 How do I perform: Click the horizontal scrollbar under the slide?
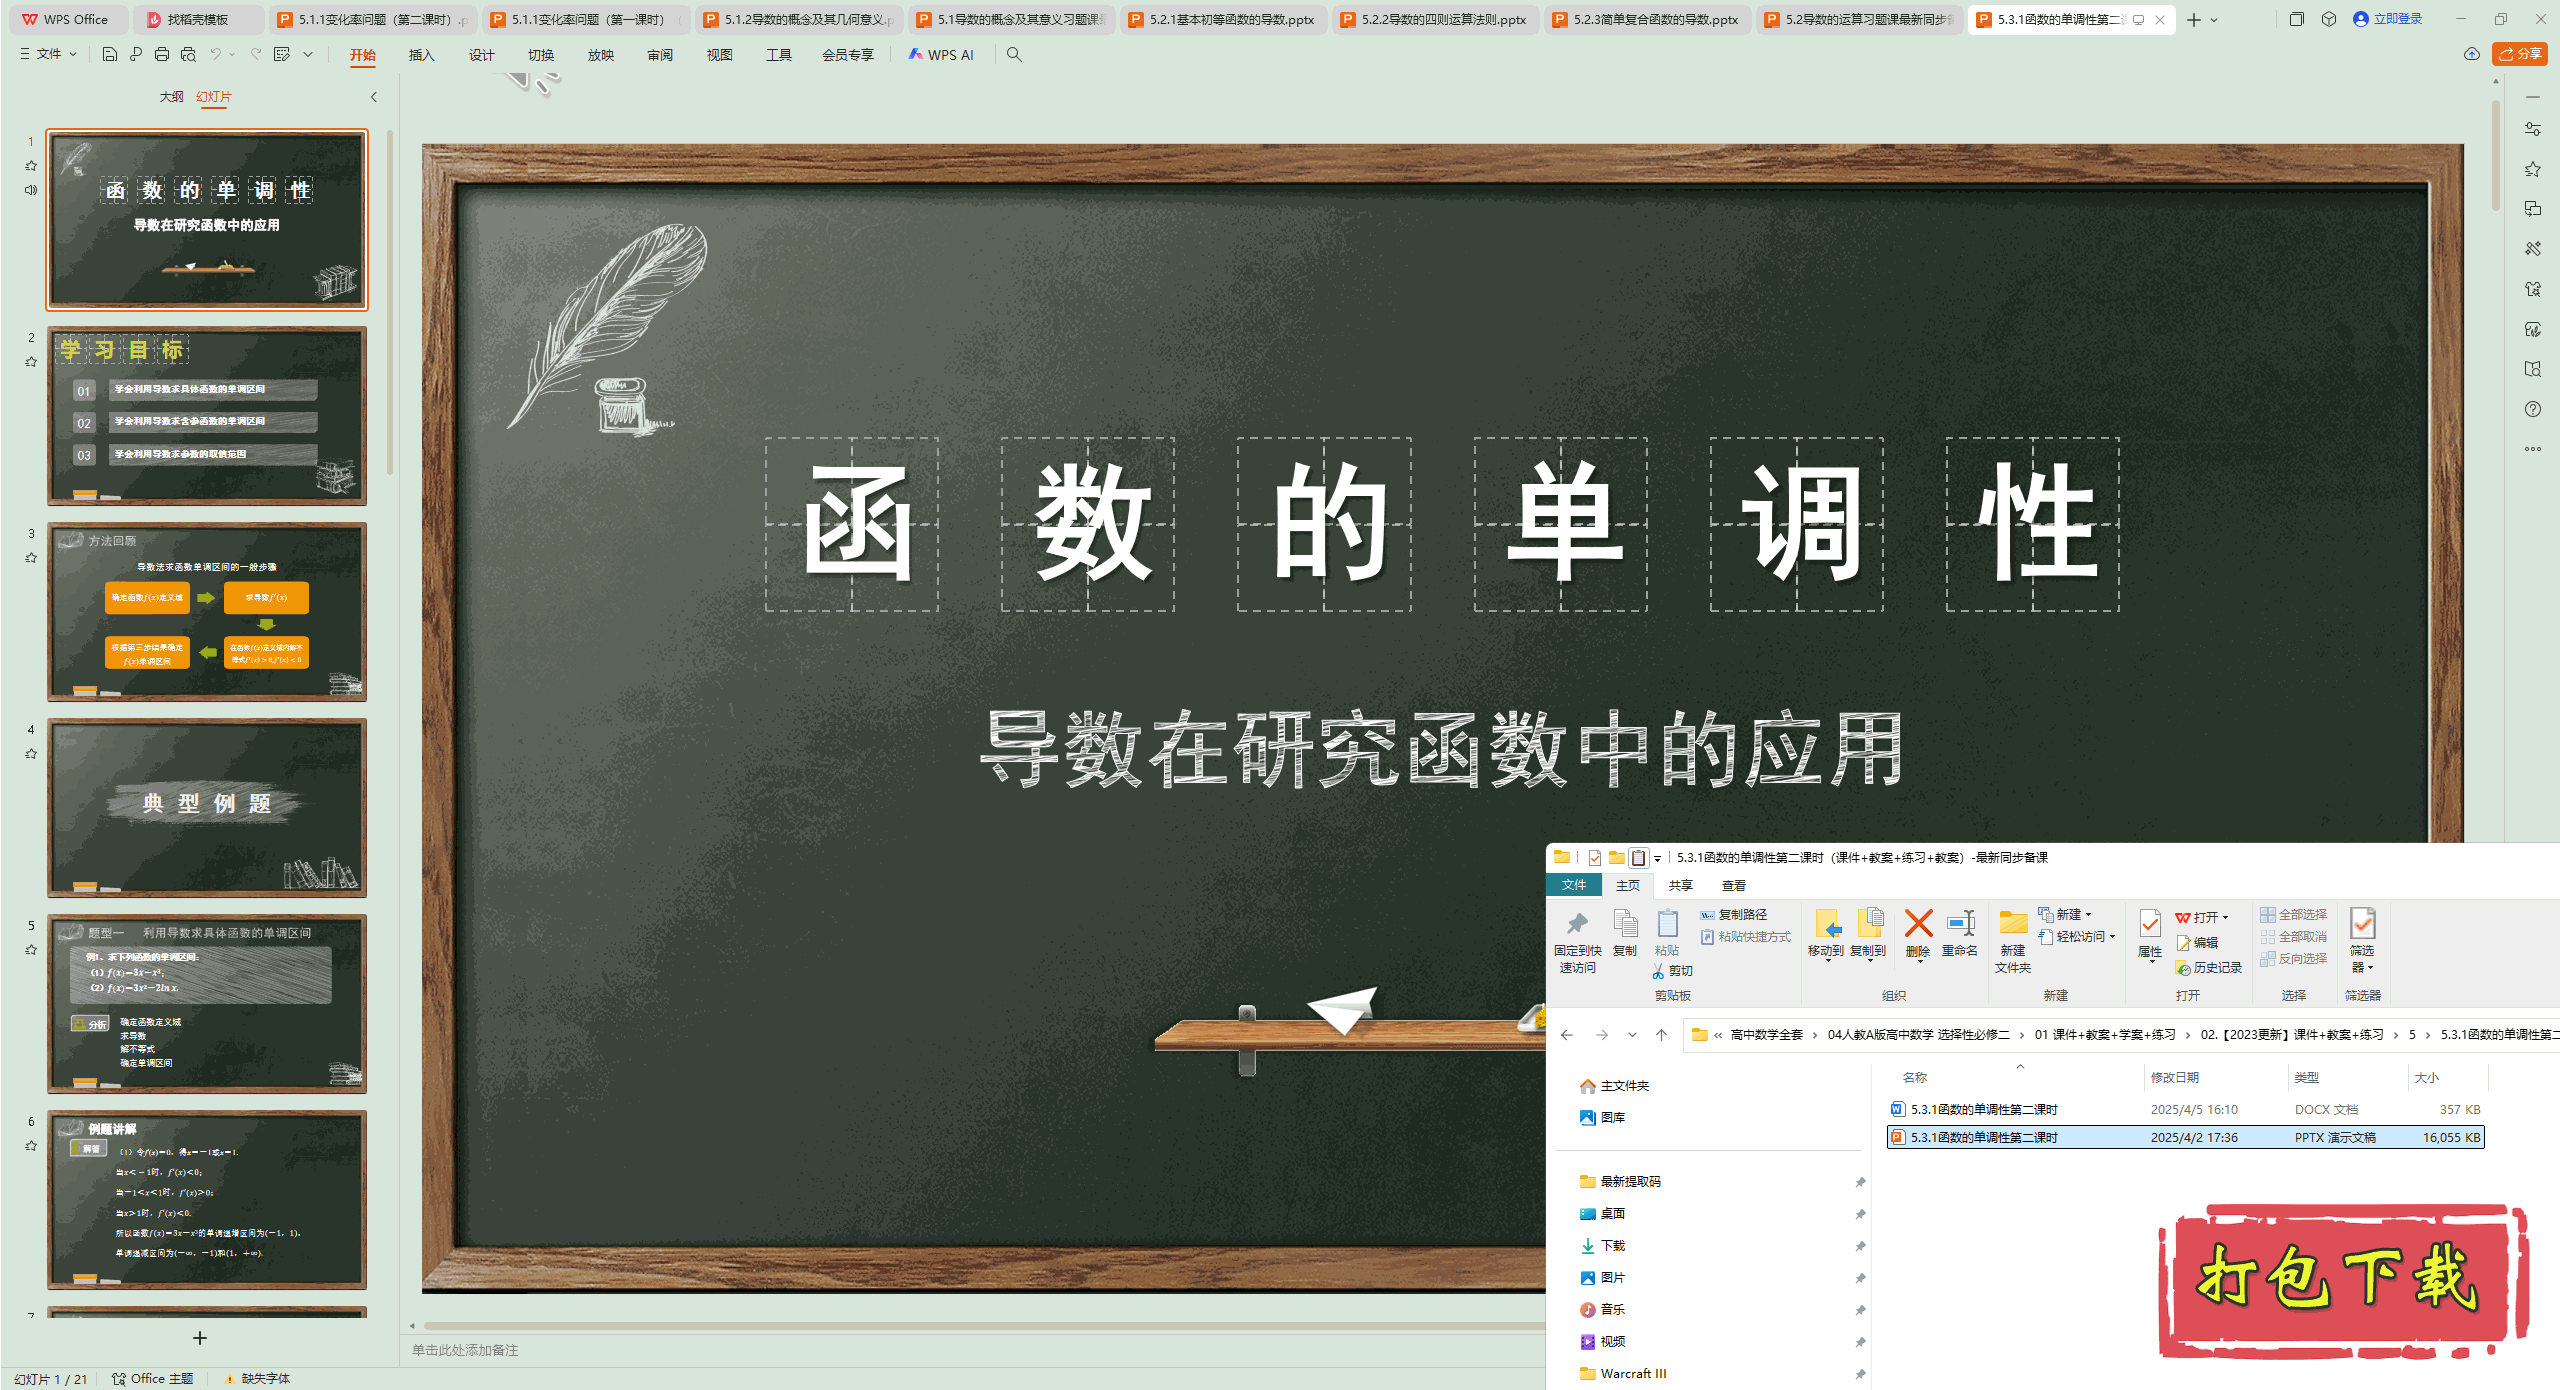[984, 1326]
